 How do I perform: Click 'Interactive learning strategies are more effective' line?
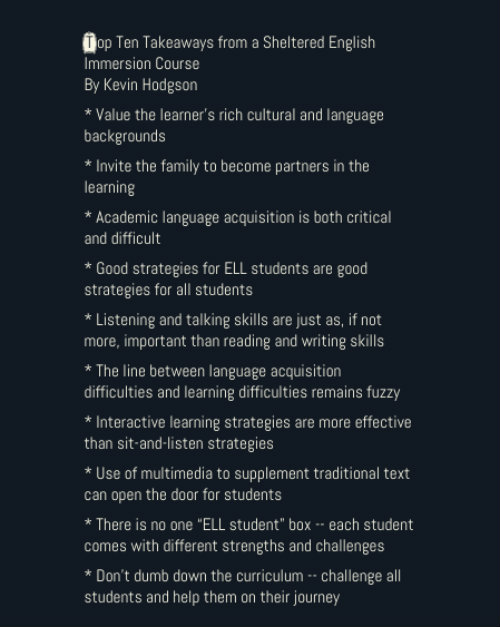(x=248, y=422)
